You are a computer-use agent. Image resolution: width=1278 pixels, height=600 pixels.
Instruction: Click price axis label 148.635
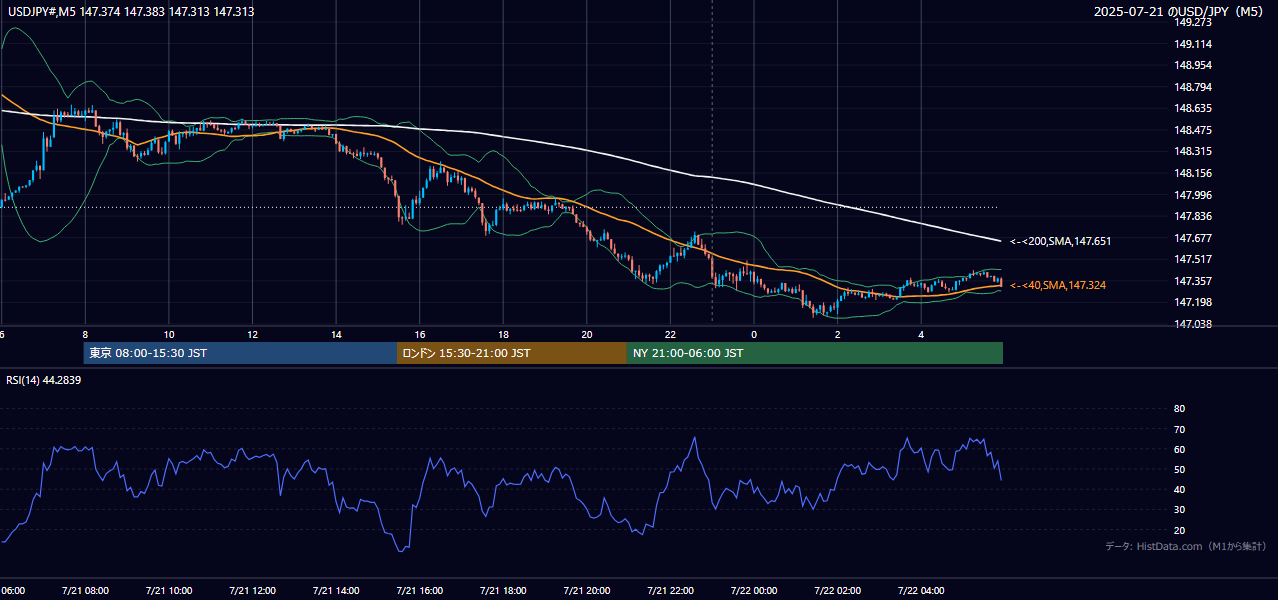1193,108
